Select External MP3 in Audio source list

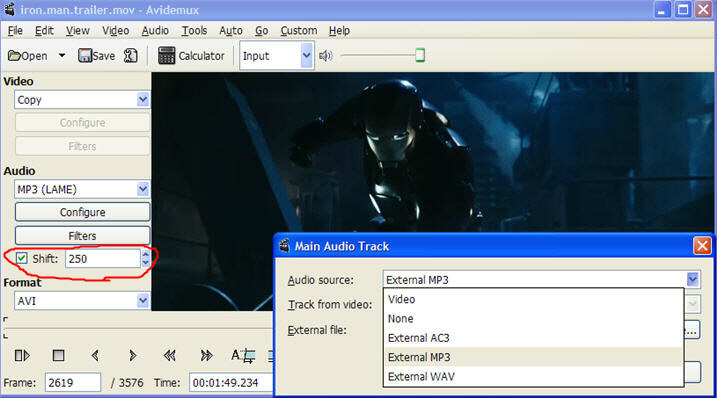(533, 357)
